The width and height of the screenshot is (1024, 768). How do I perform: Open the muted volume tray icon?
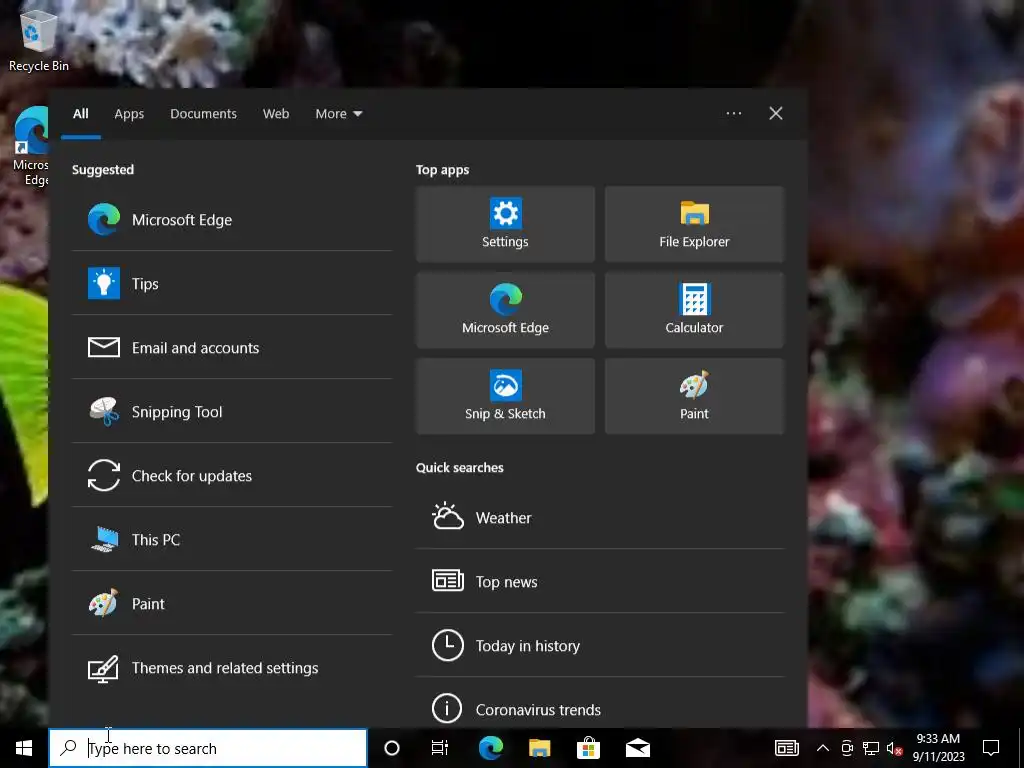(x=894, y=748)
